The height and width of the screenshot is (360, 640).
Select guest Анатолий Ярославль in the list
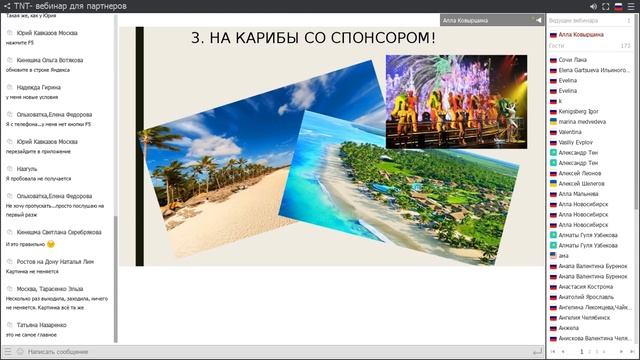tap(586, 297)
